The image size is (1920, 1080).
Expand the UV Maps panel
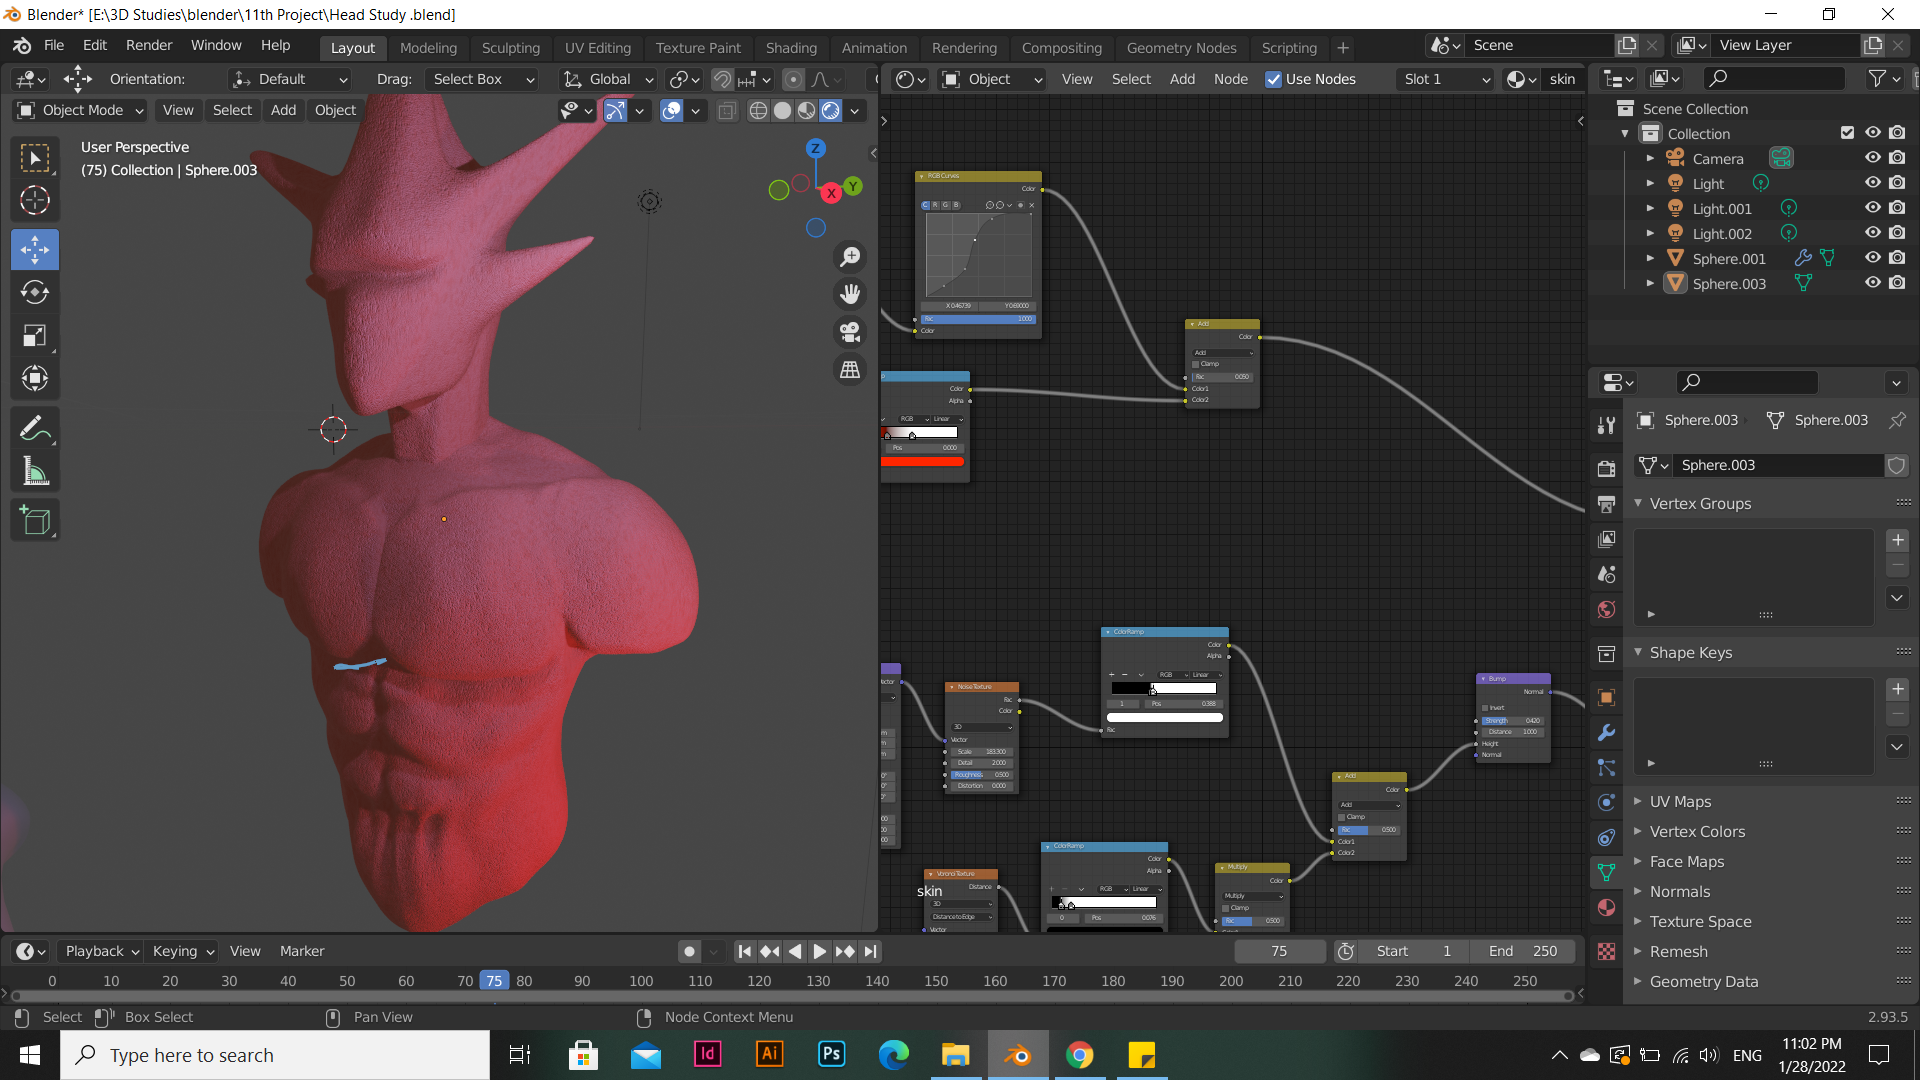coord(1680,801)
